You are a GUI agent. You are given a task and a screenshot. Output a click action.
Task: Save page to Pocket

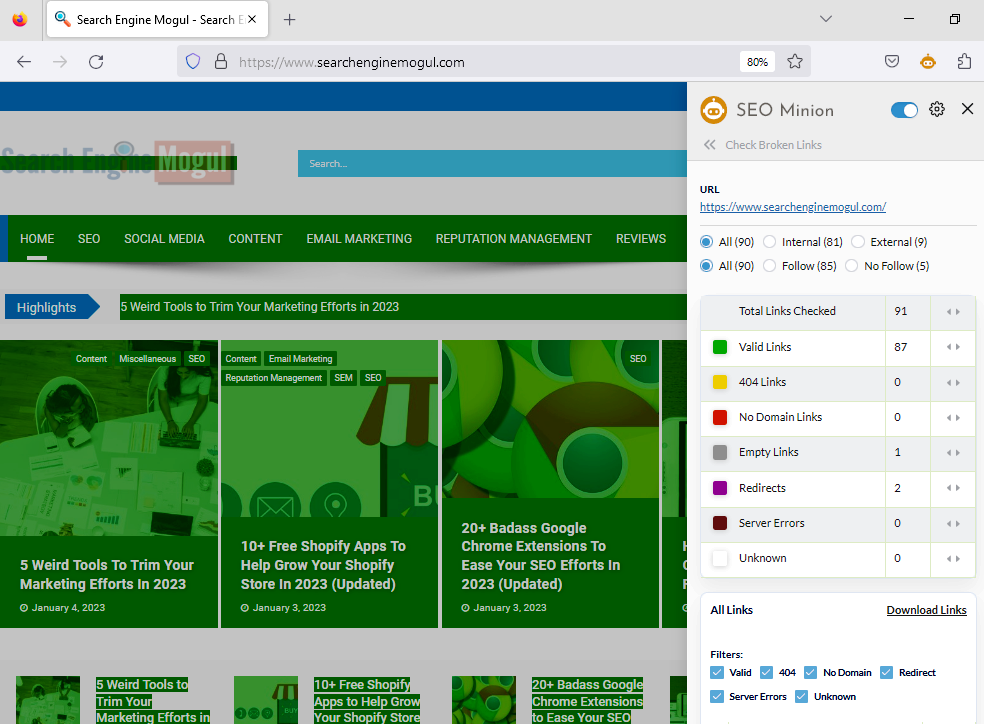click(x=891, y=61)
